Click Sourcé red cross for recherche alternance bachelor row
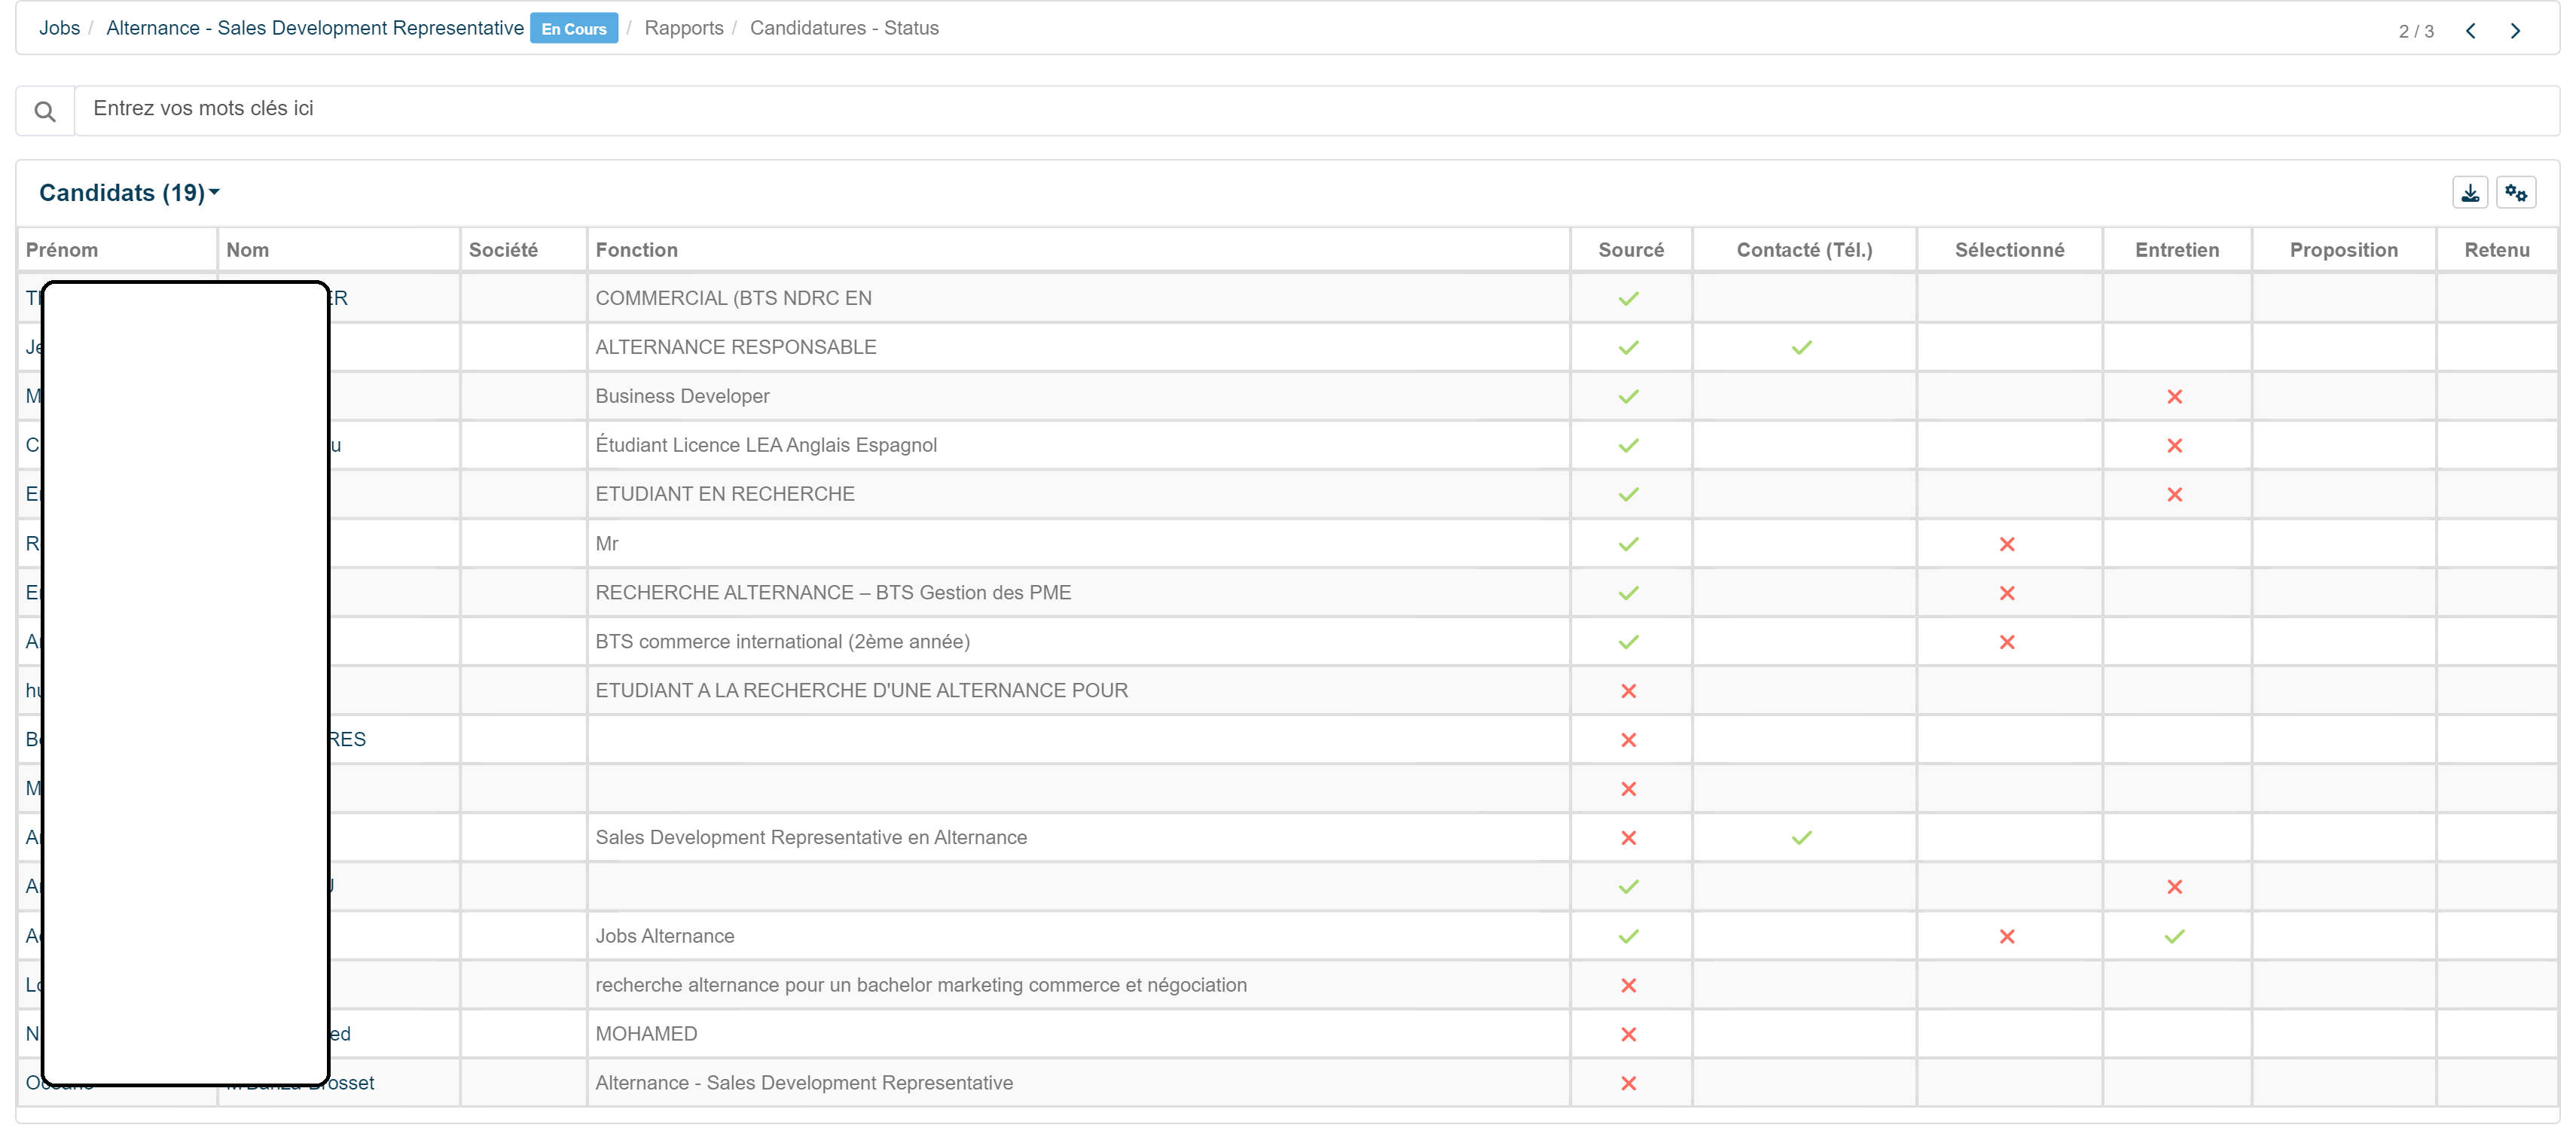The height and width of the screenshot is (1140, 2576). (1629, 986)
